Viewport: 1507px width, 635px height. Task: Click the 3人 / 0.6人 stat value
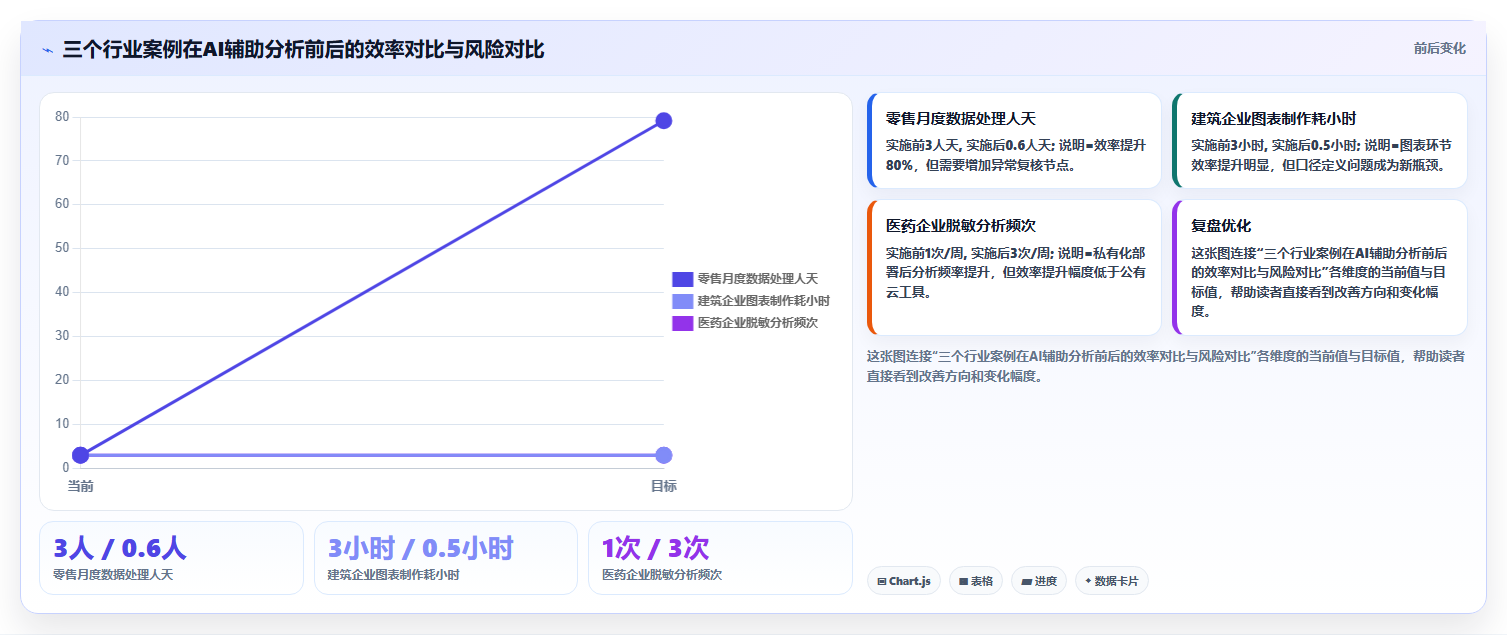click(120, 548)
